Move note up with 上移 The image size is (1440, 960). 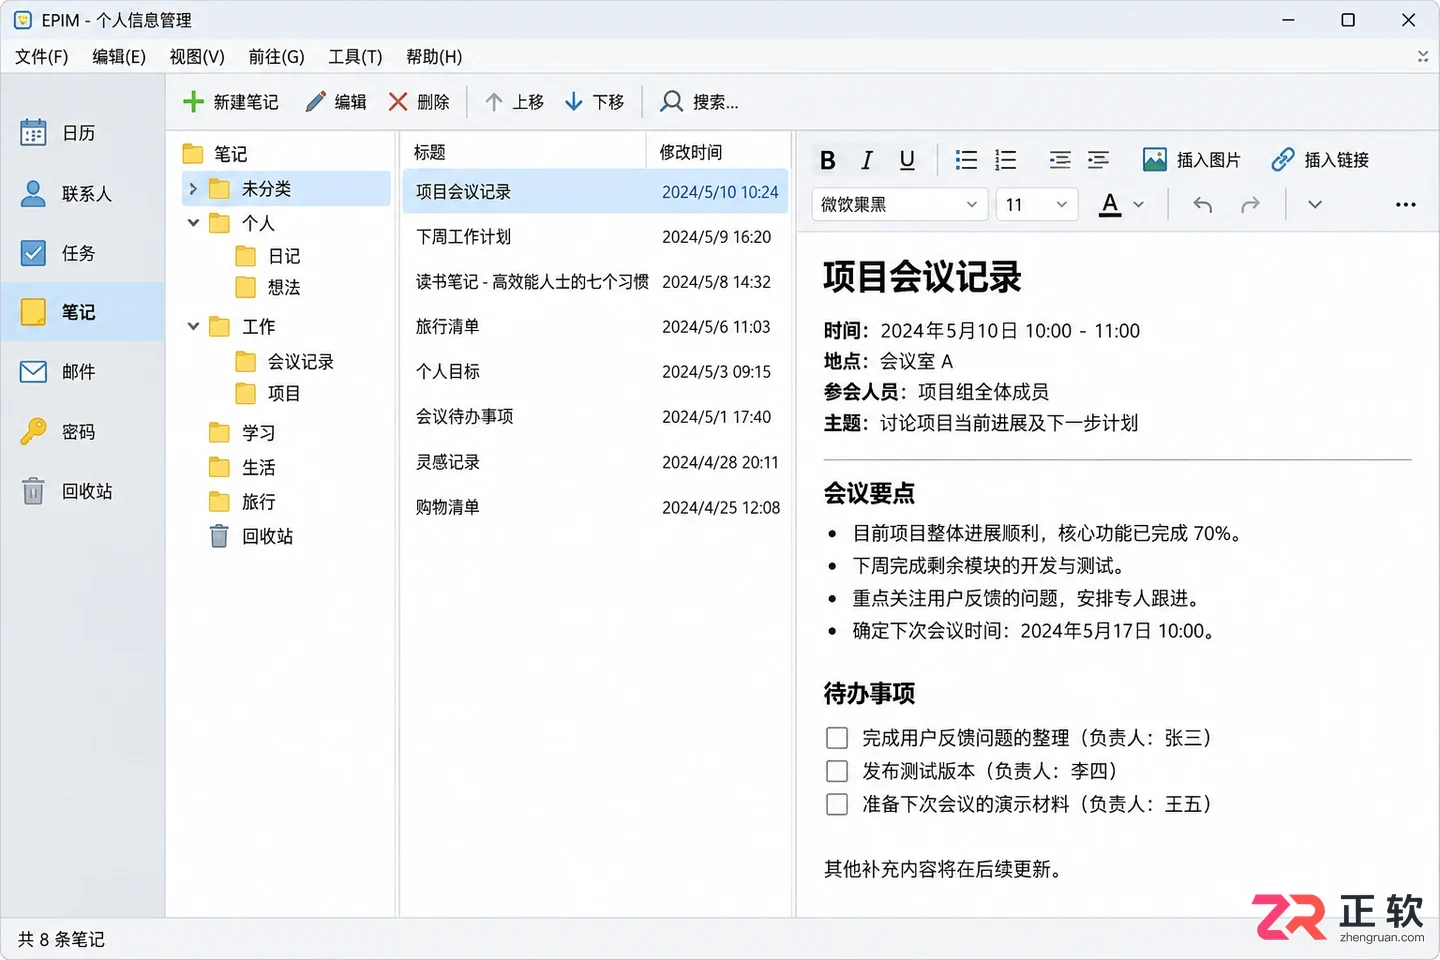514,102
